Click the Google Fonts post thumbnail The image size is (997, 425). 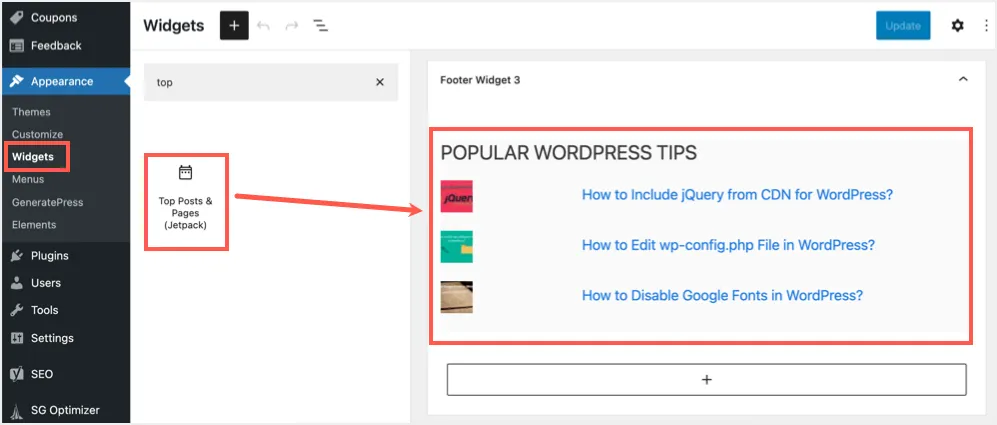pyautogui.click(x=457, y=297)
